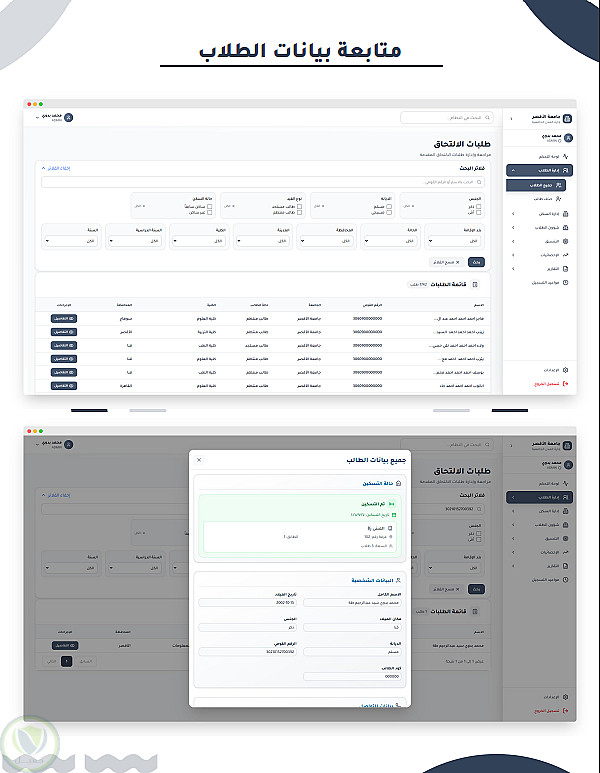Open الإعدادات settings gear in top window sidebar
This screenshot has width=600, height=773.
click(x=565, y=370)
